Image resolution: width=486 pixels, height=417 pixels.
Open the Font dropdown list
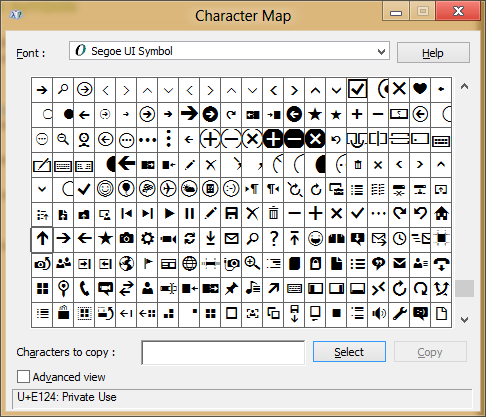(x=229, y=51)
